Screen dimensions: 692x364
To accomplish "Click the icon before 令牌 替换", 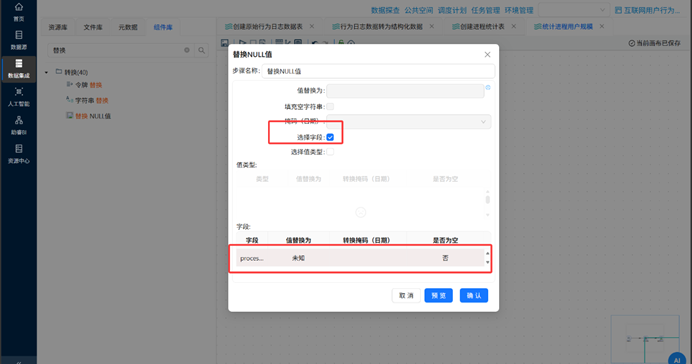I will coord(69,84).
